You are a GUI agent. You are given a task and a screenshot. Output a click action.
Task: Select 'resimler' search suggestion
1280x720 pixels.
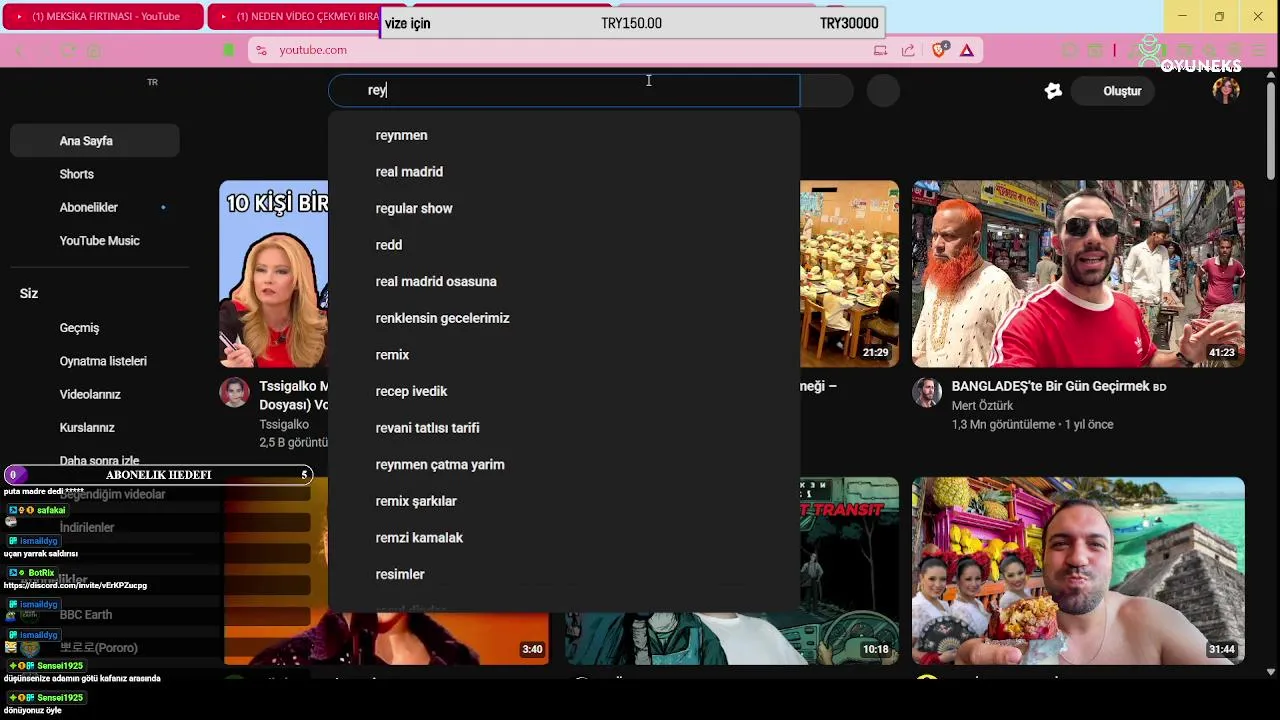coord(564,574)
